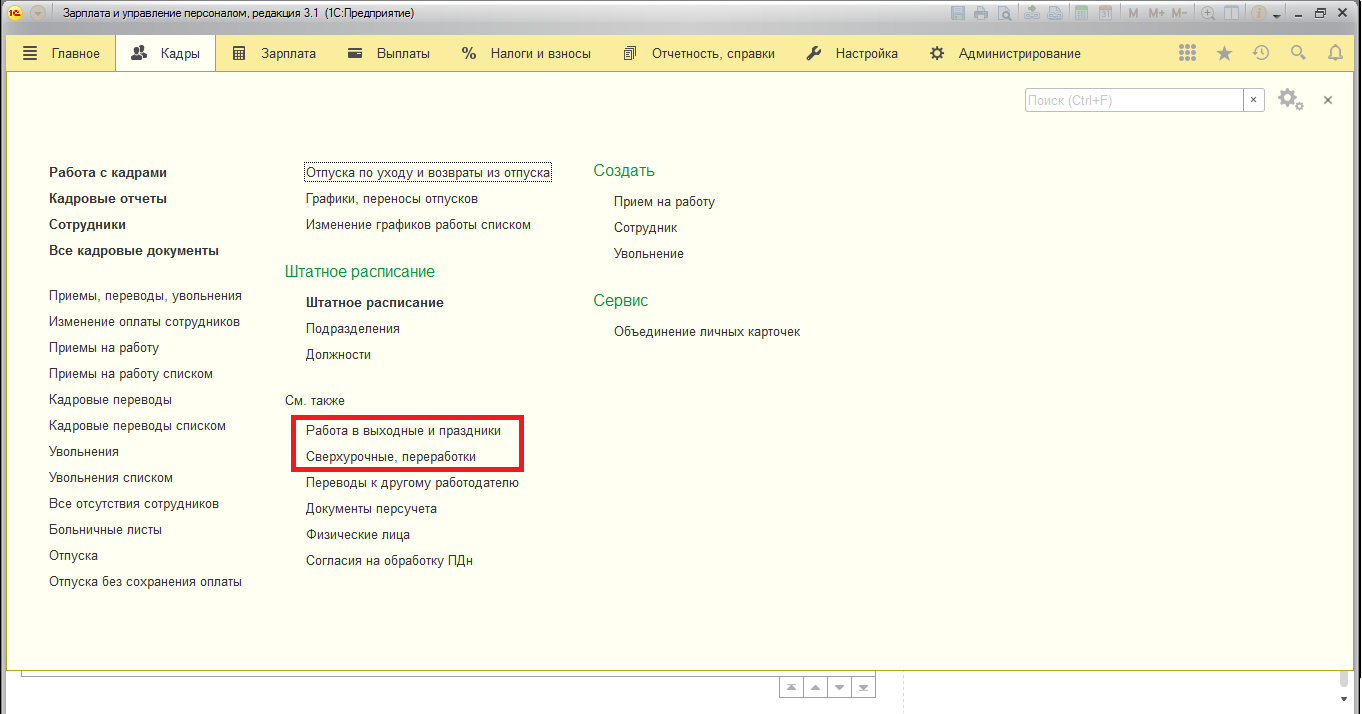Open Изменение оплаты сотрудников
This screenshot has width=1362, height=714.
(x=144, y=322)
